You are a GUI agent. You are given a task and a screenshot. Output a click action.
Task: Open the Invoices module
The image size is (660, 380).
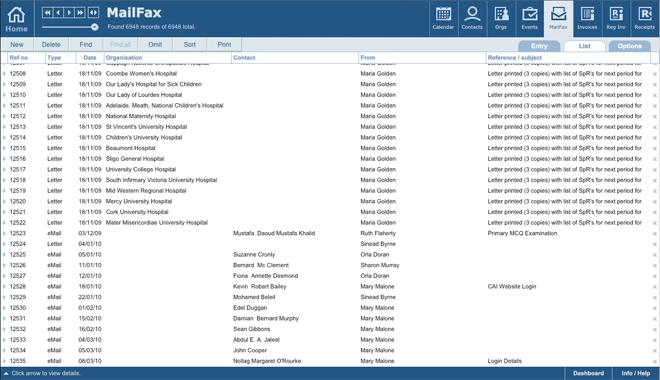[587, 19]
